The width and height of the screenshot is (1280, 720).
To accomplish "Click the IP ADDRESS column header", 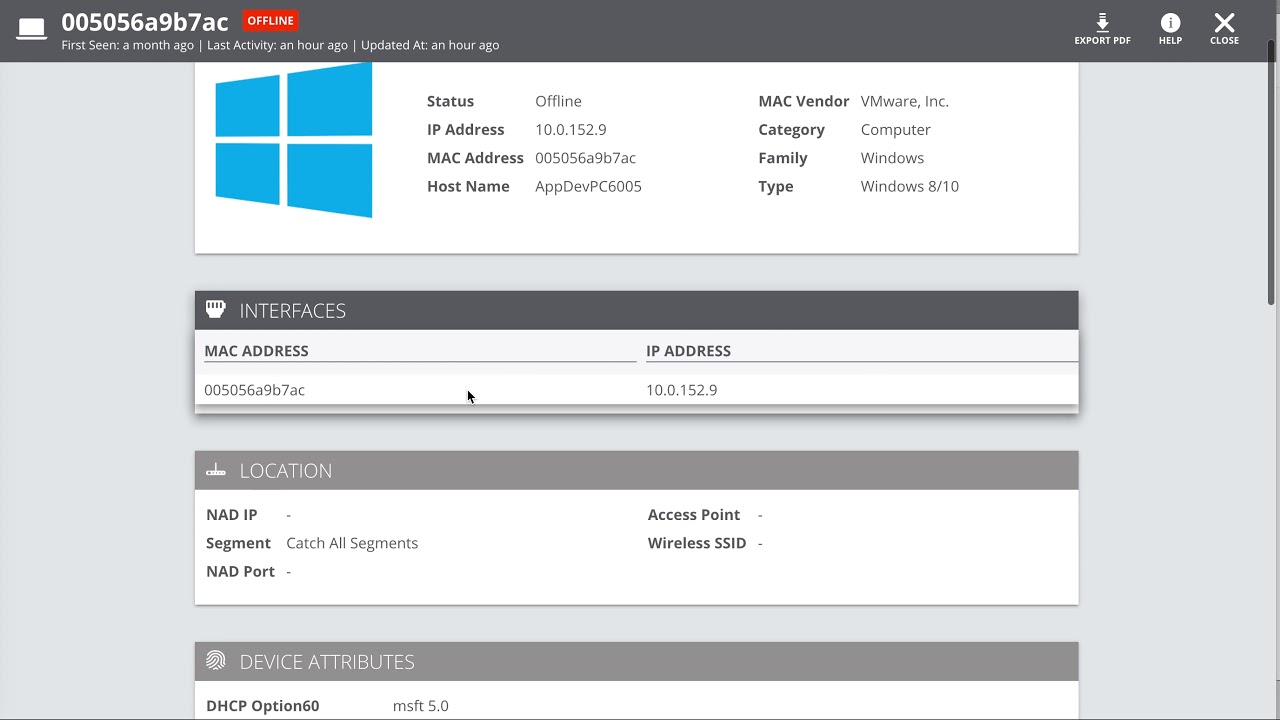I will (x=688, y=351).
